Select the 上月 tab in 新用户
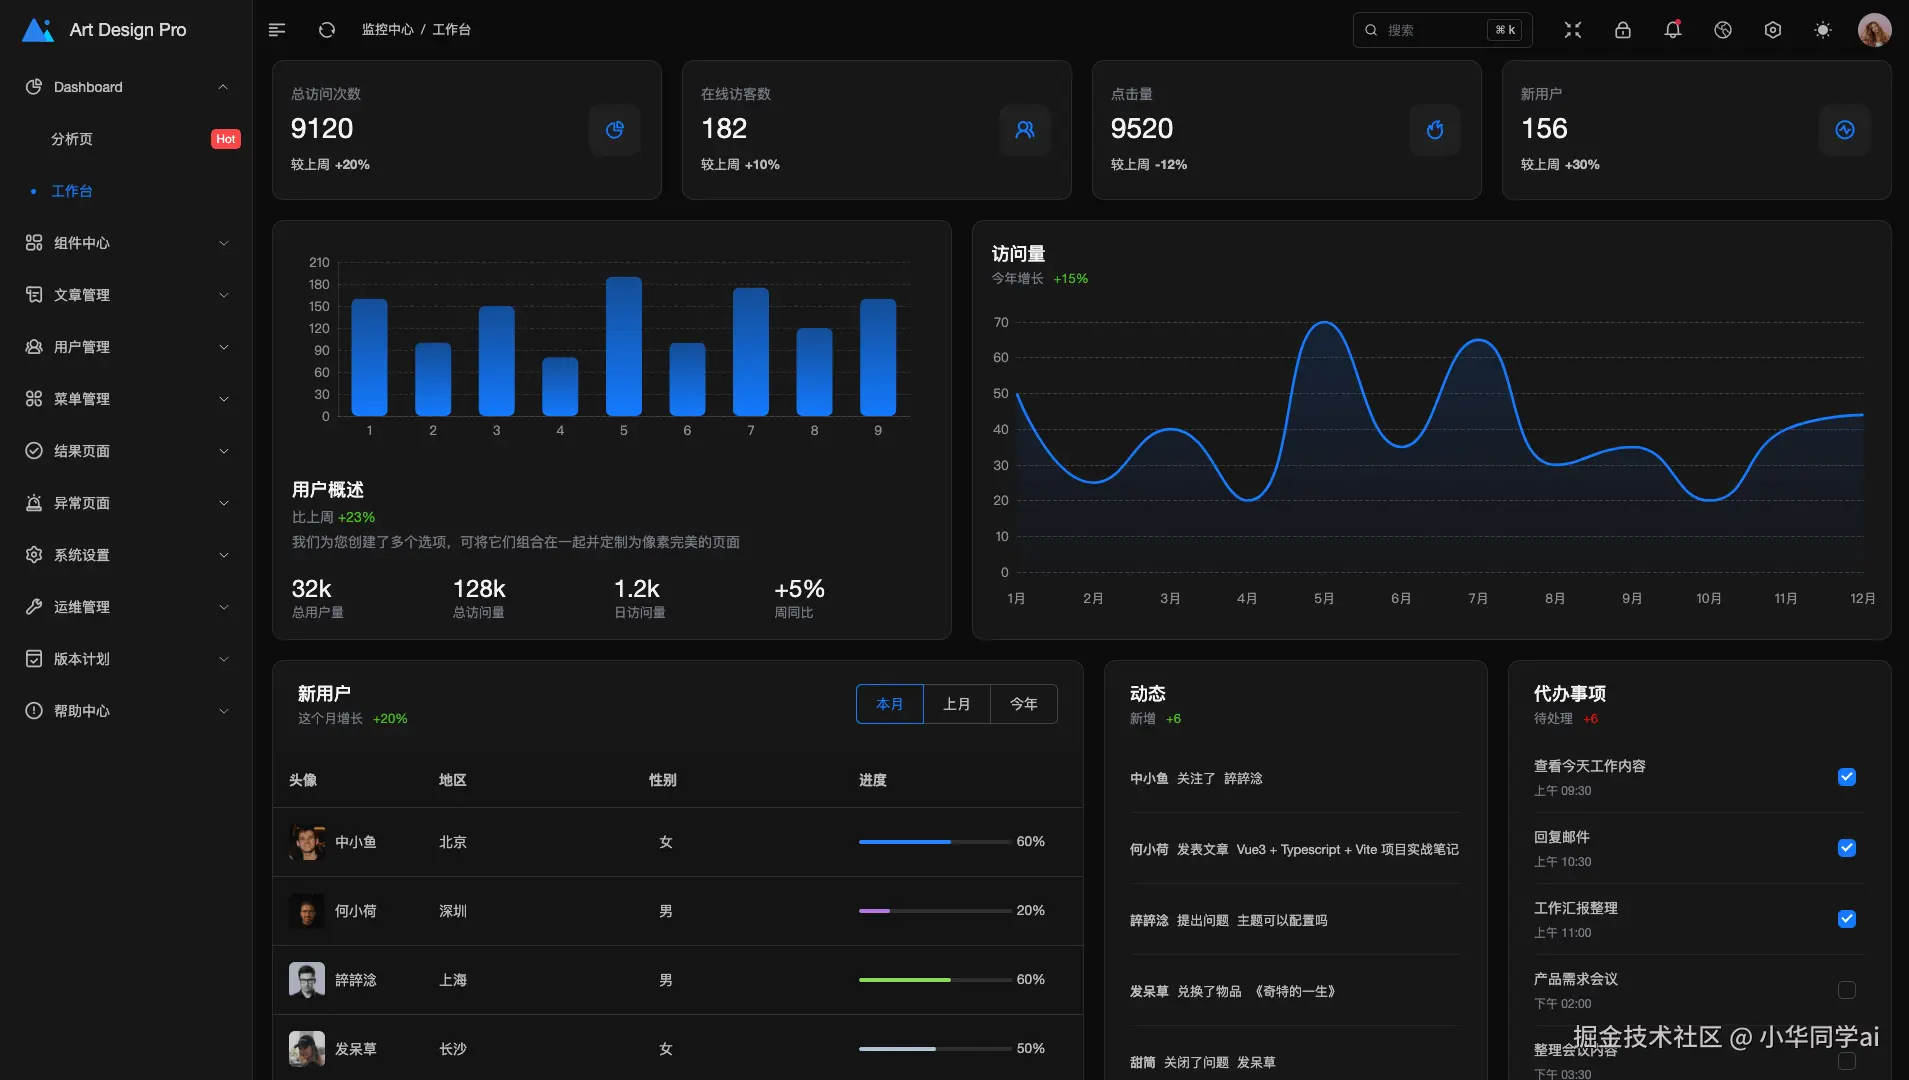The width and height of the screenshot is (1909, 1080). pos(957,704)
